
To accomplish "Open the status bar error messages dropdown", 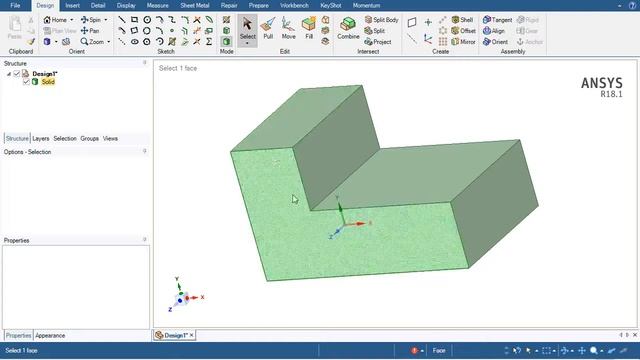I will tap(422, 351).
